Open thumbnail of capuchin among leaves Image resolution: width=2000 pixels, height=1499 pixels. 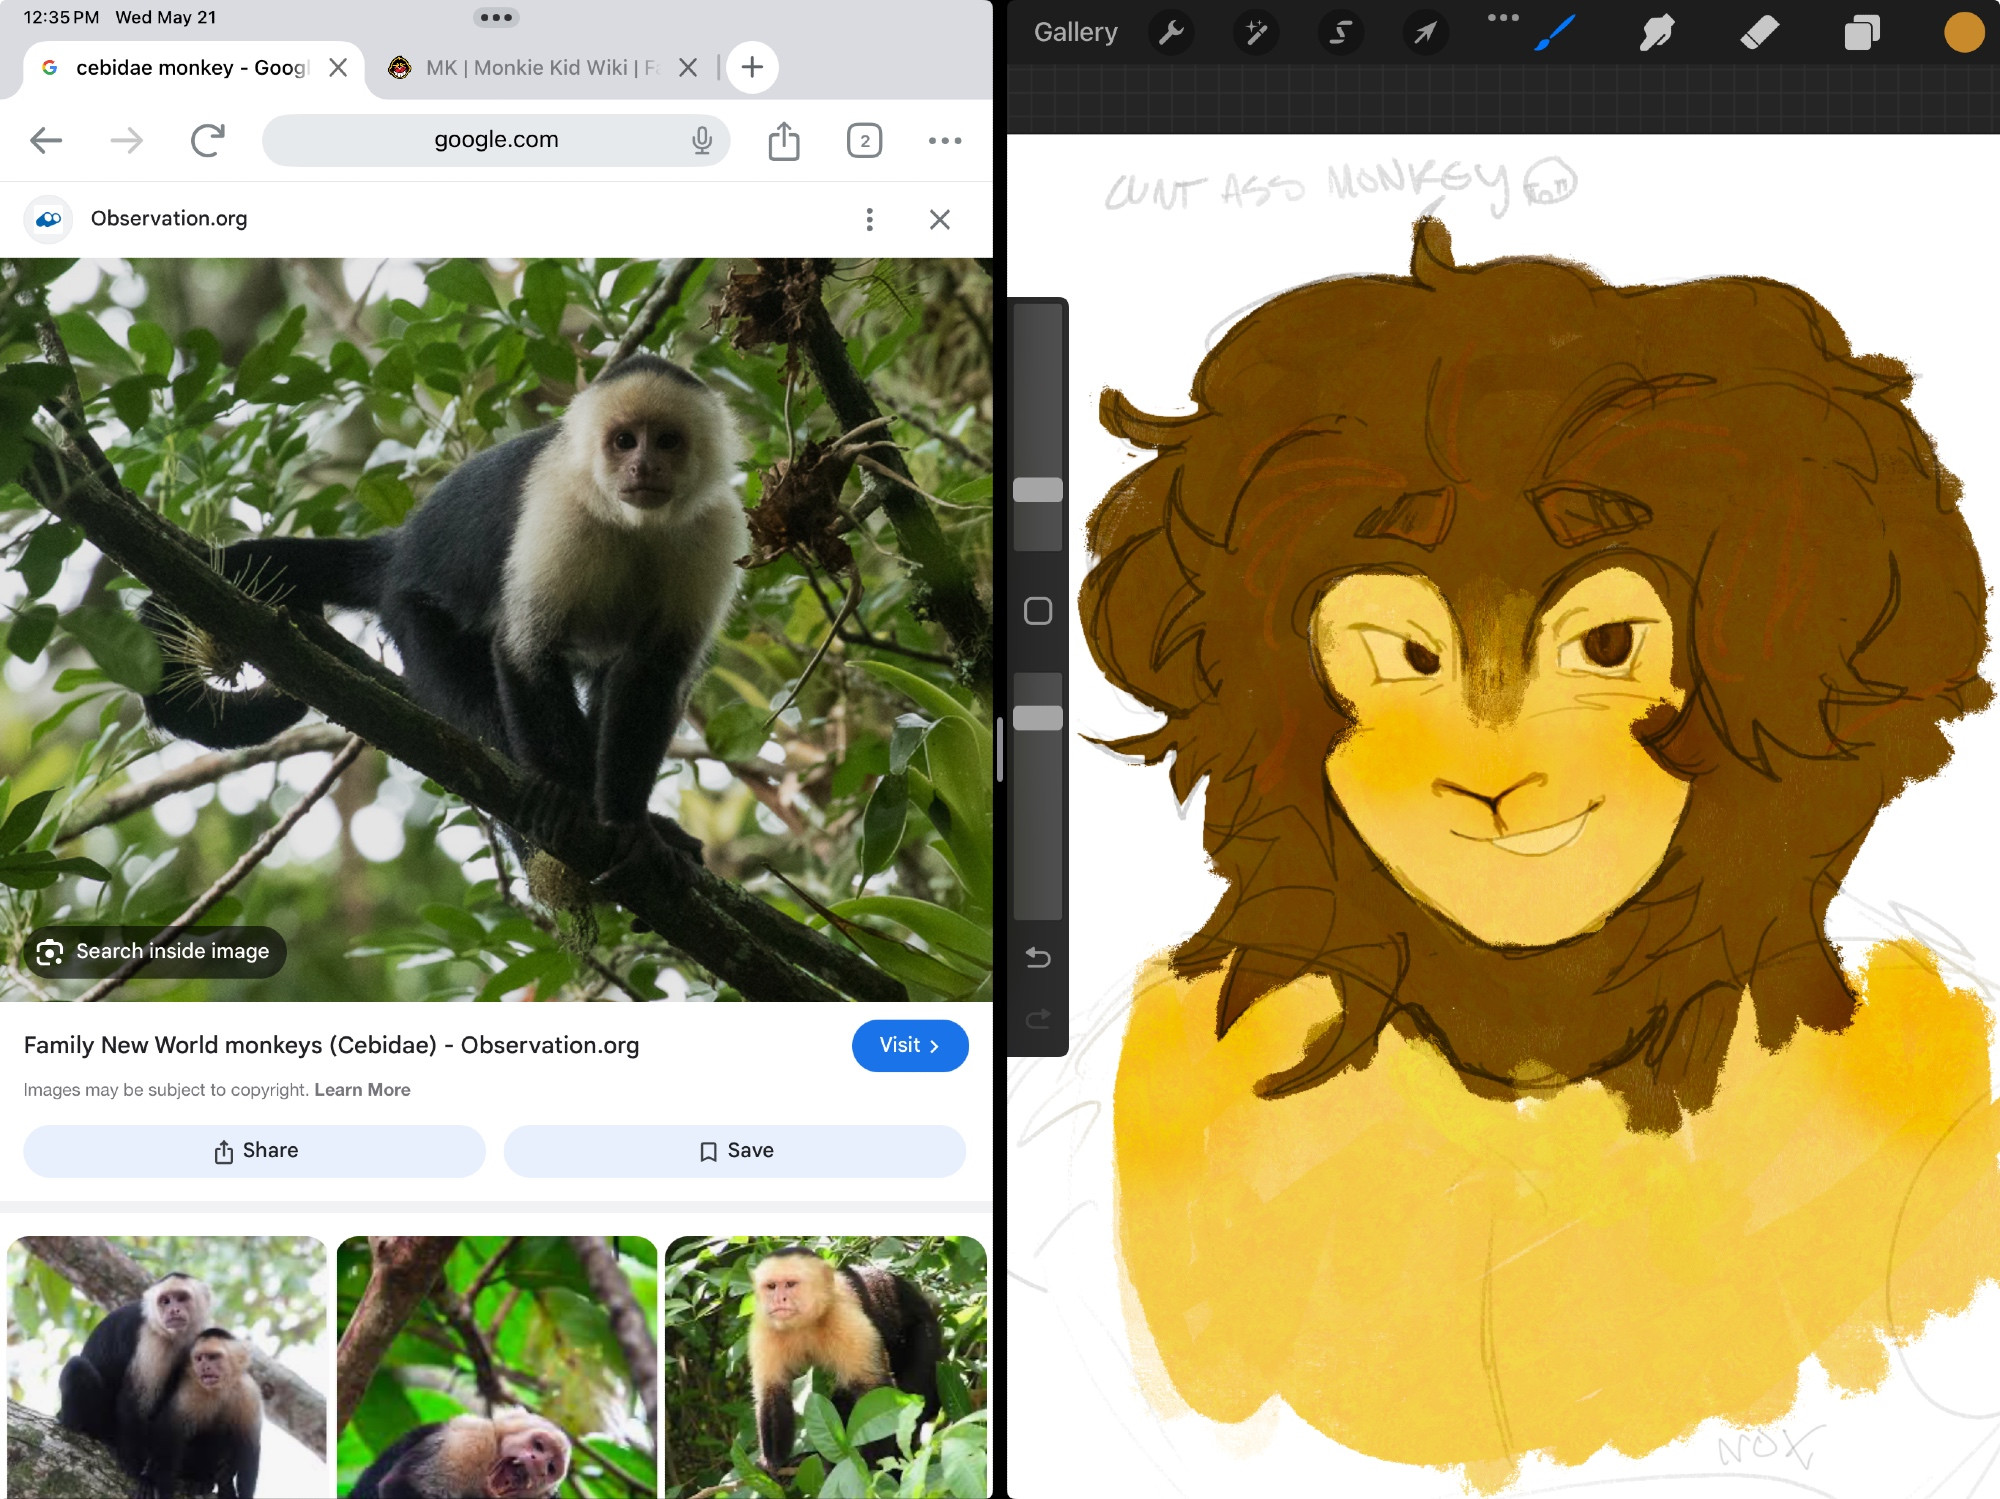pyautogui.click(x=826, y=1367)
